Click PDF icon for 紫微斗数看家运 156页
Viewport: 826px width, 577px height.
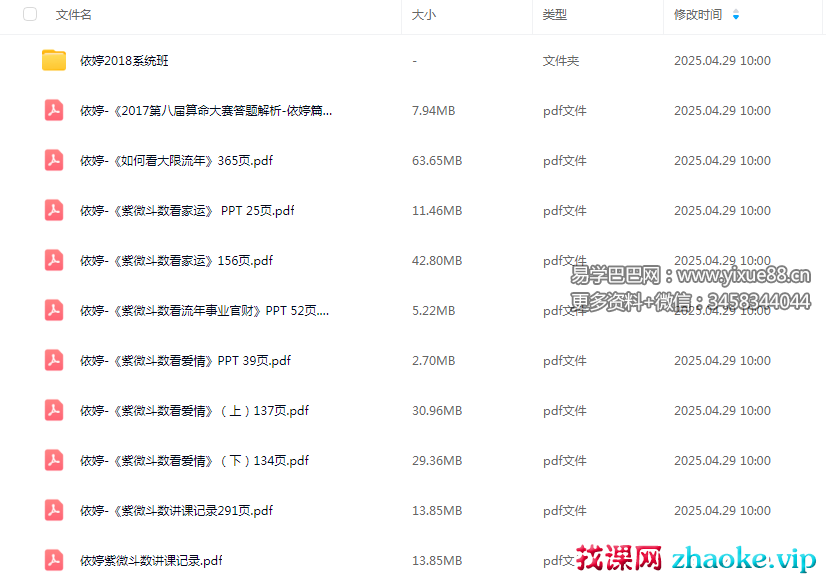(54, 261)
